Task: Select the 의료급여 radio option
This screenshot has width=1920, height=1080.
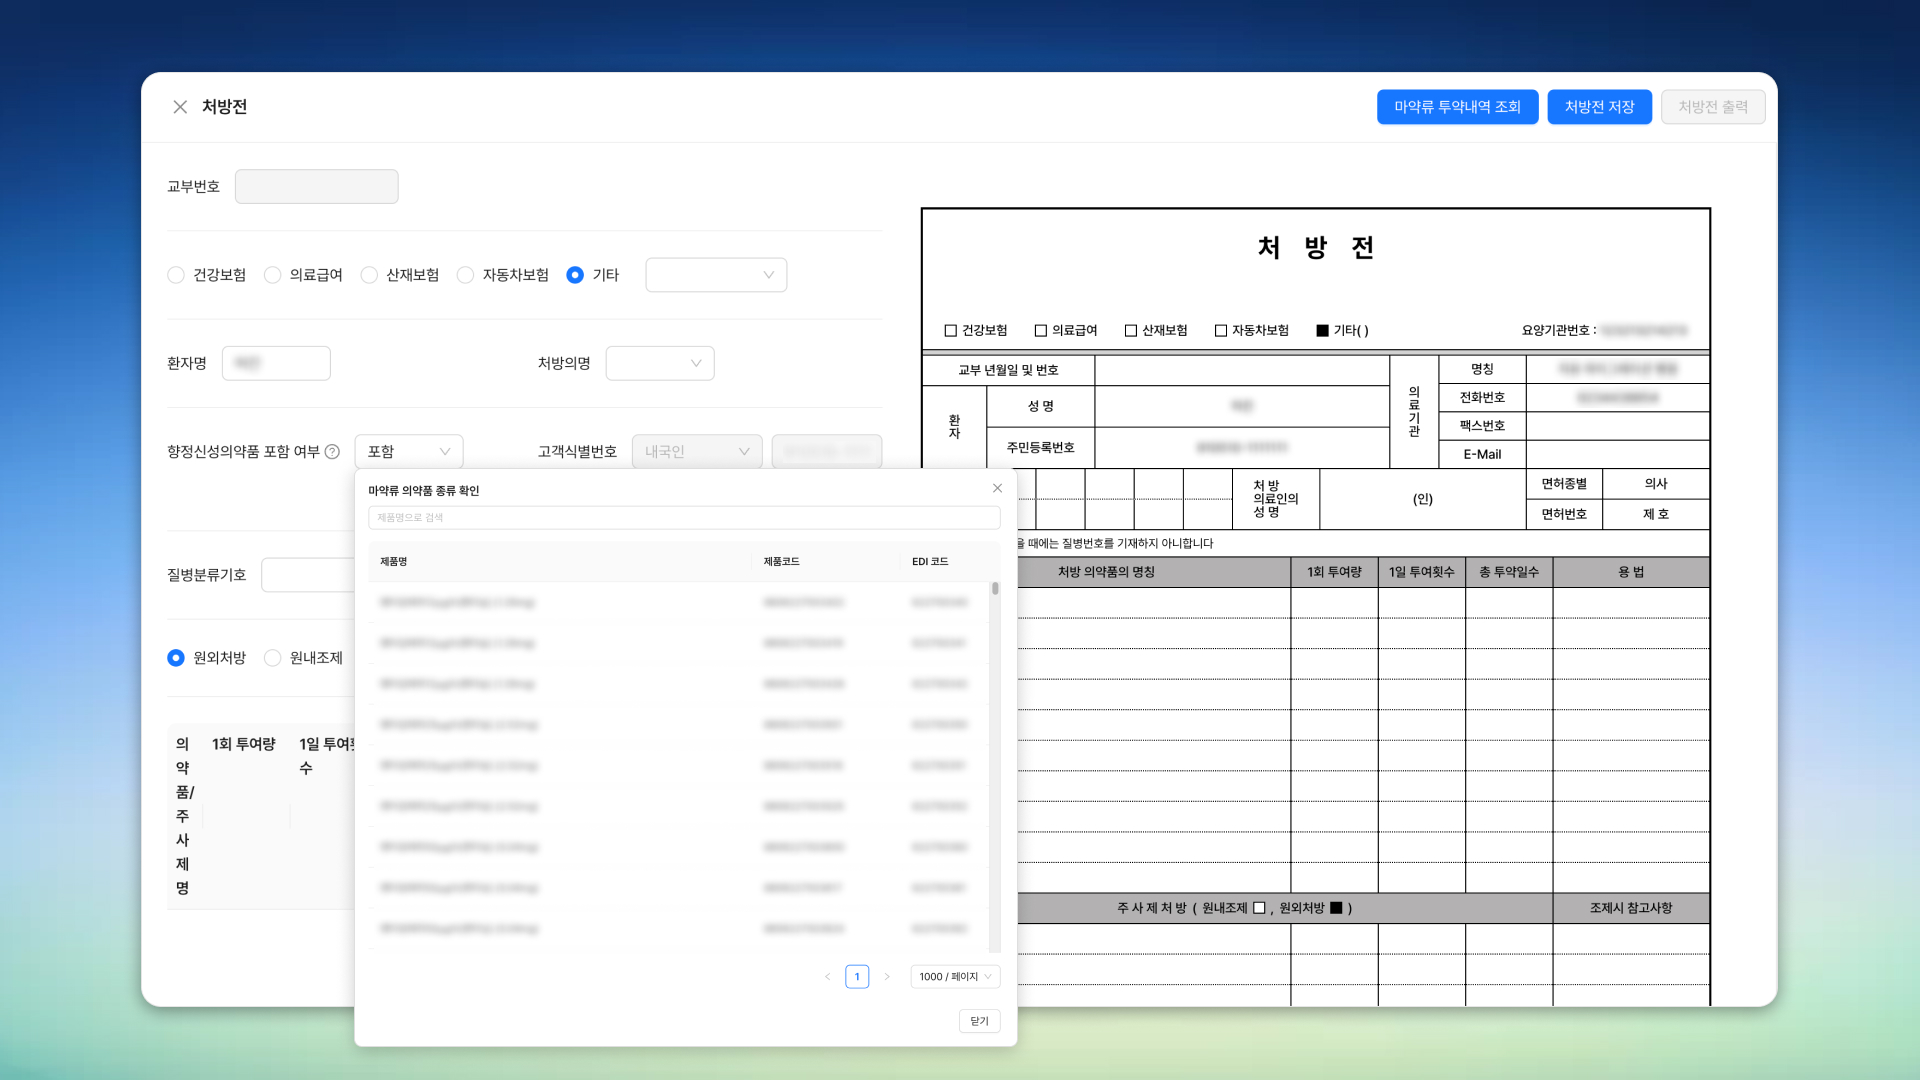Action: tap(272, 275)
